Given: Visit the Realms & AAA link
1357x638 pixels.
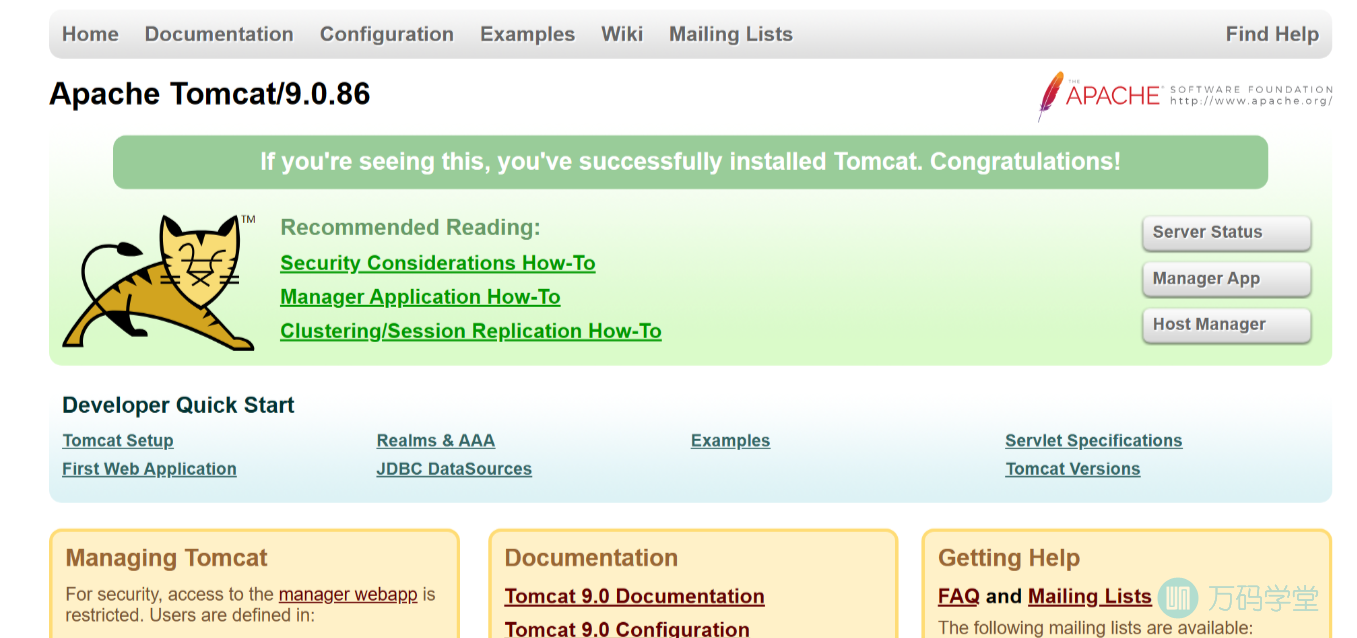Looking at the screenshot, I should click(x=436, y=441).
